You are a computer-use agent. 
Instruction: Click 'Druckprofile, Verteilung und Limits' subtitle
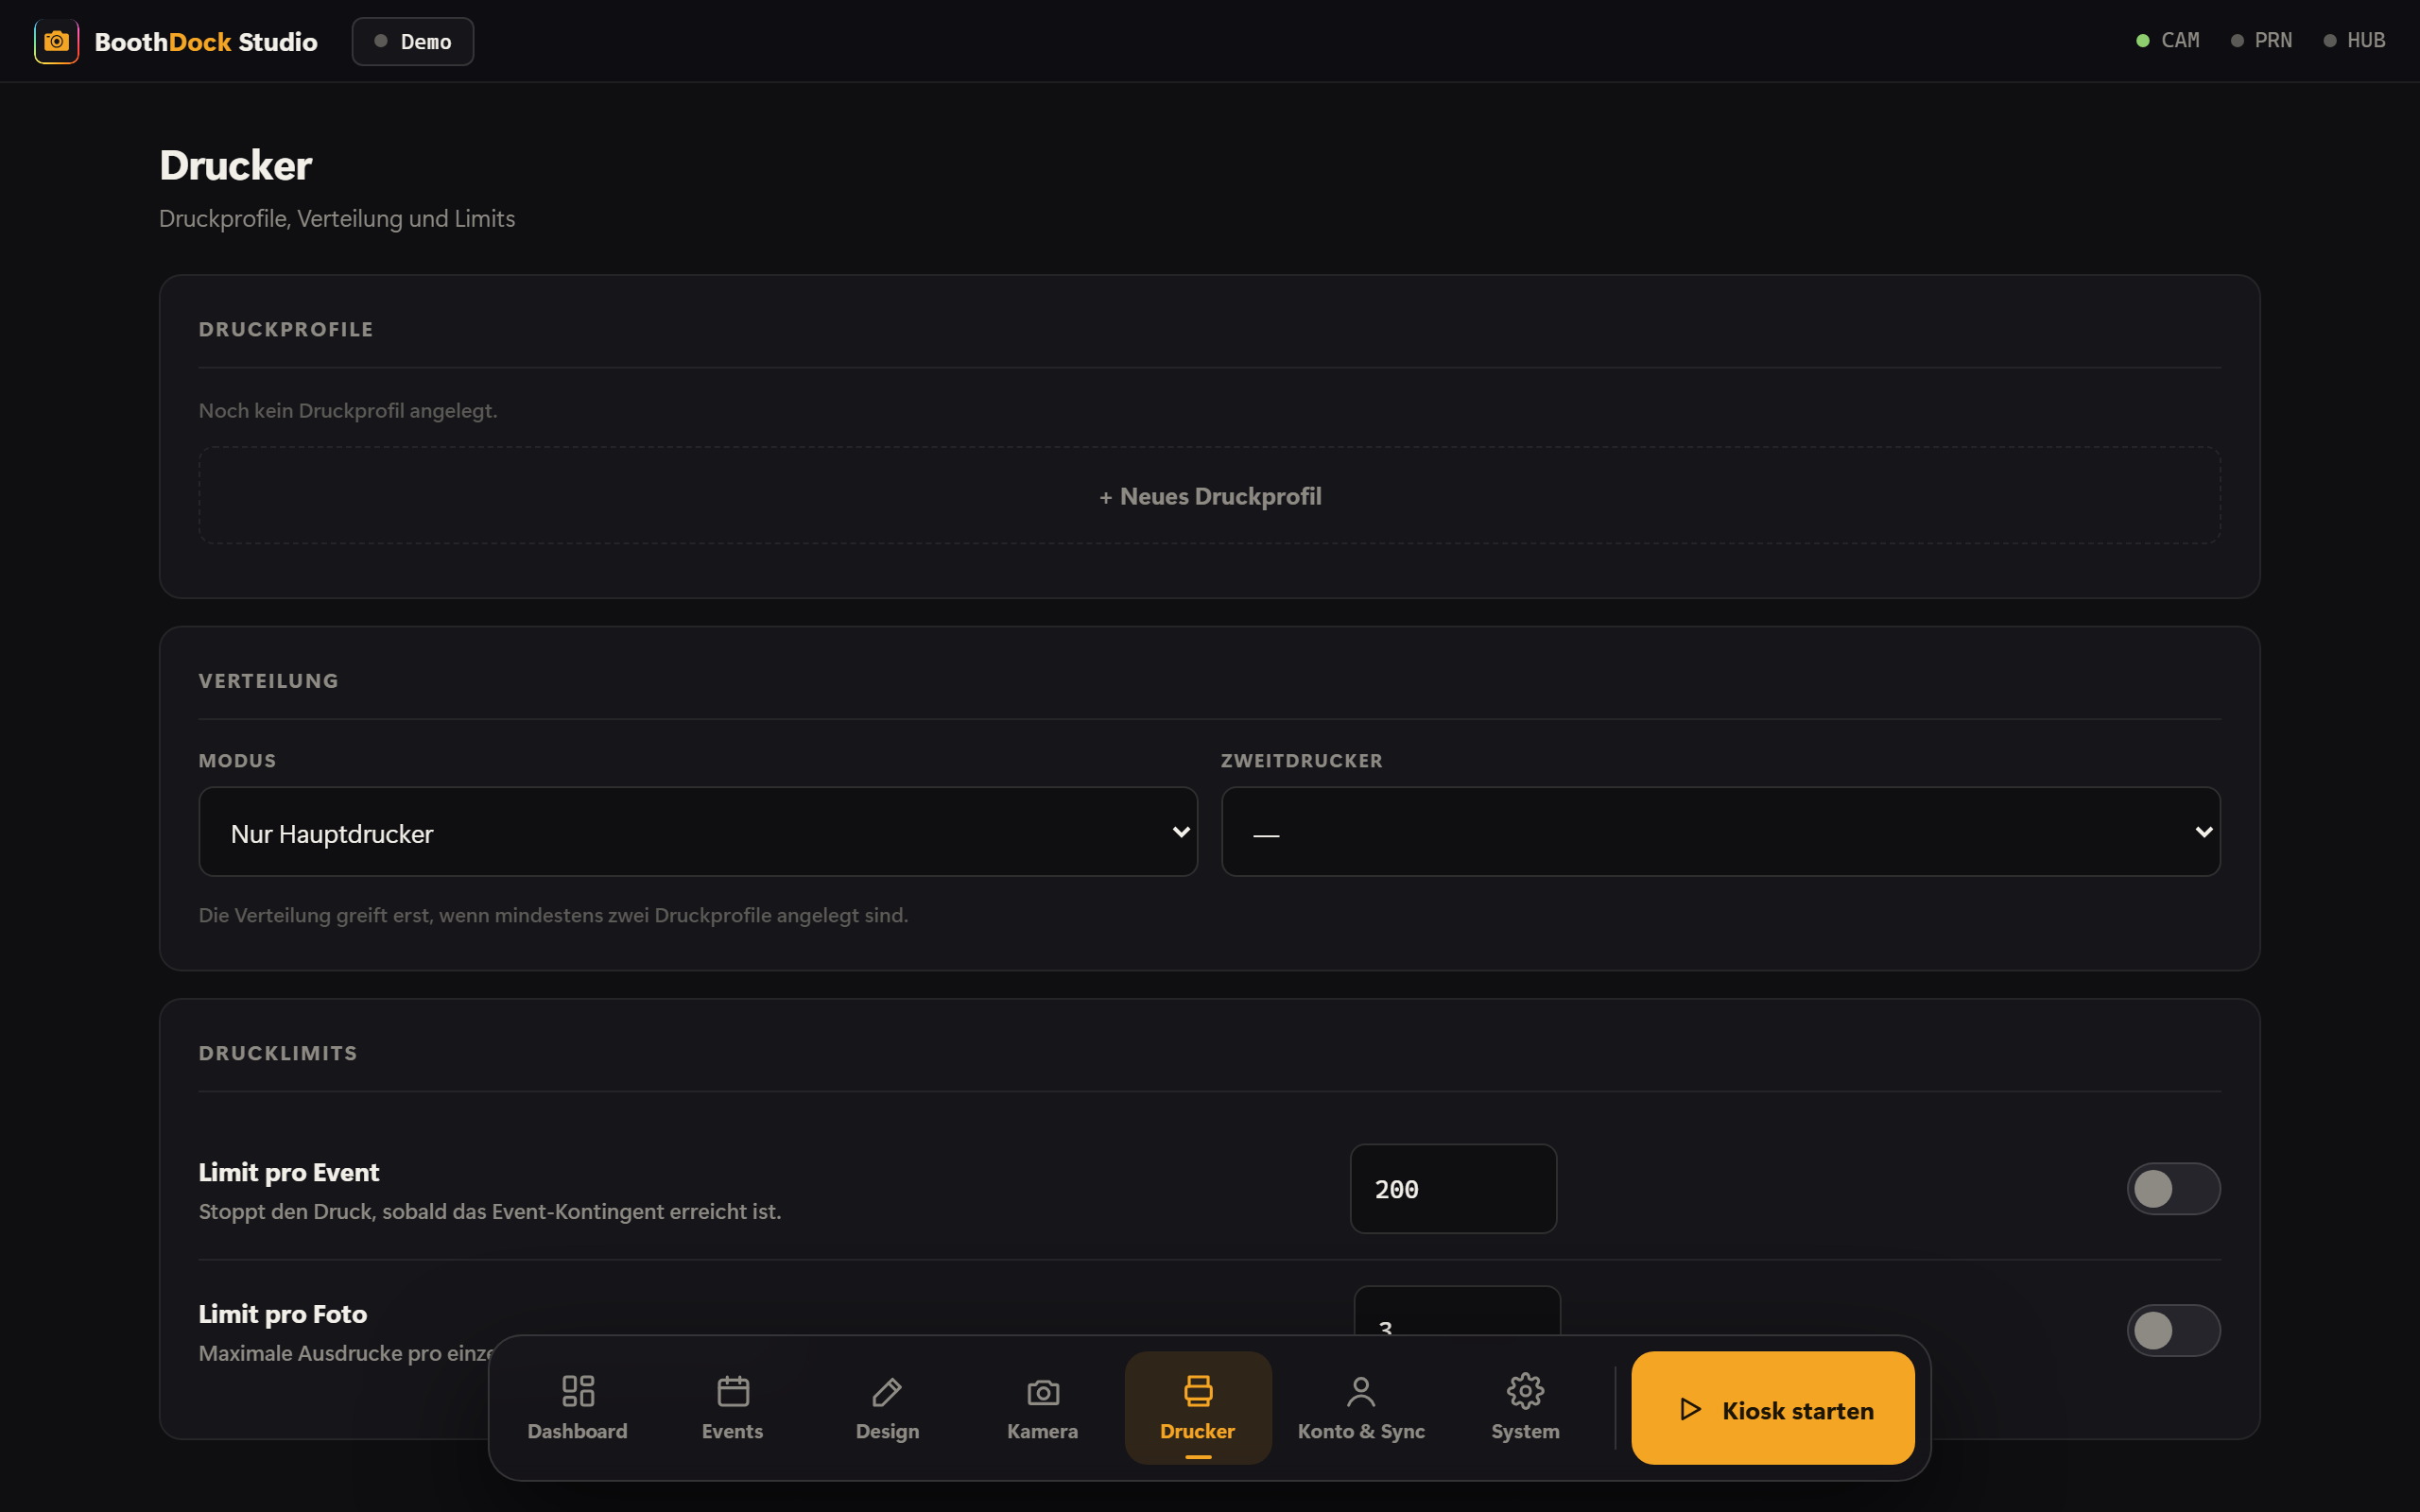click(x=337, y=218)
